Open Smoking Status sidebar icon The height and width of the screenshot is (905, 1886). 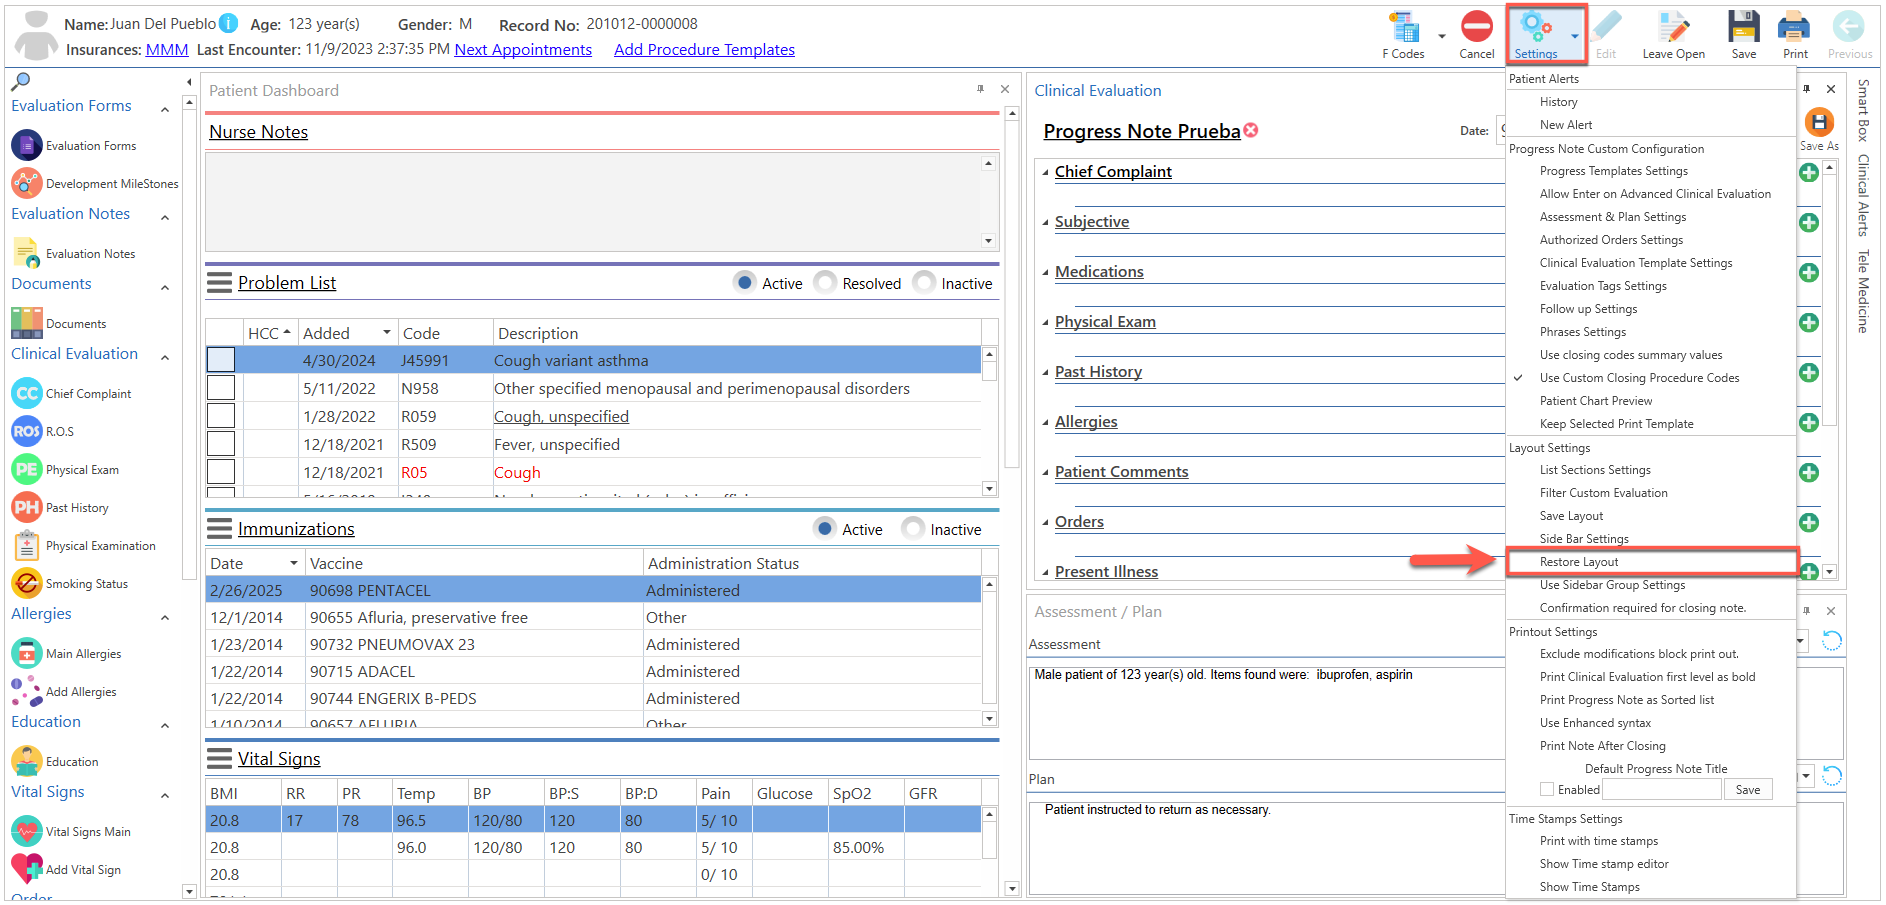point(27,583)
